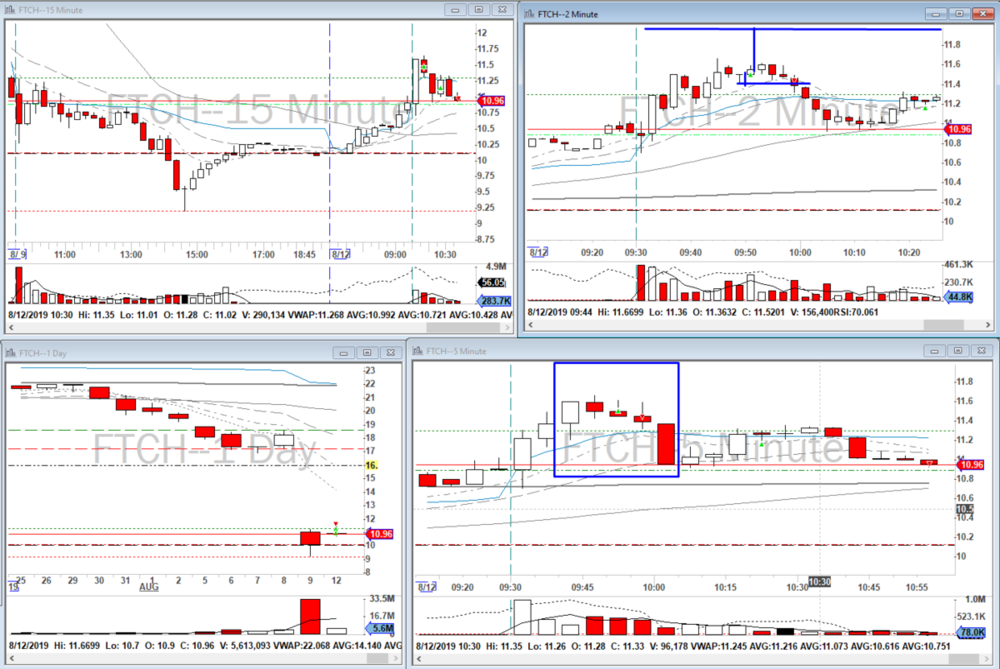Click the horizontal scrollbar thumb in 2 Minute chart

pyautogui.click(x=937, y=325)
